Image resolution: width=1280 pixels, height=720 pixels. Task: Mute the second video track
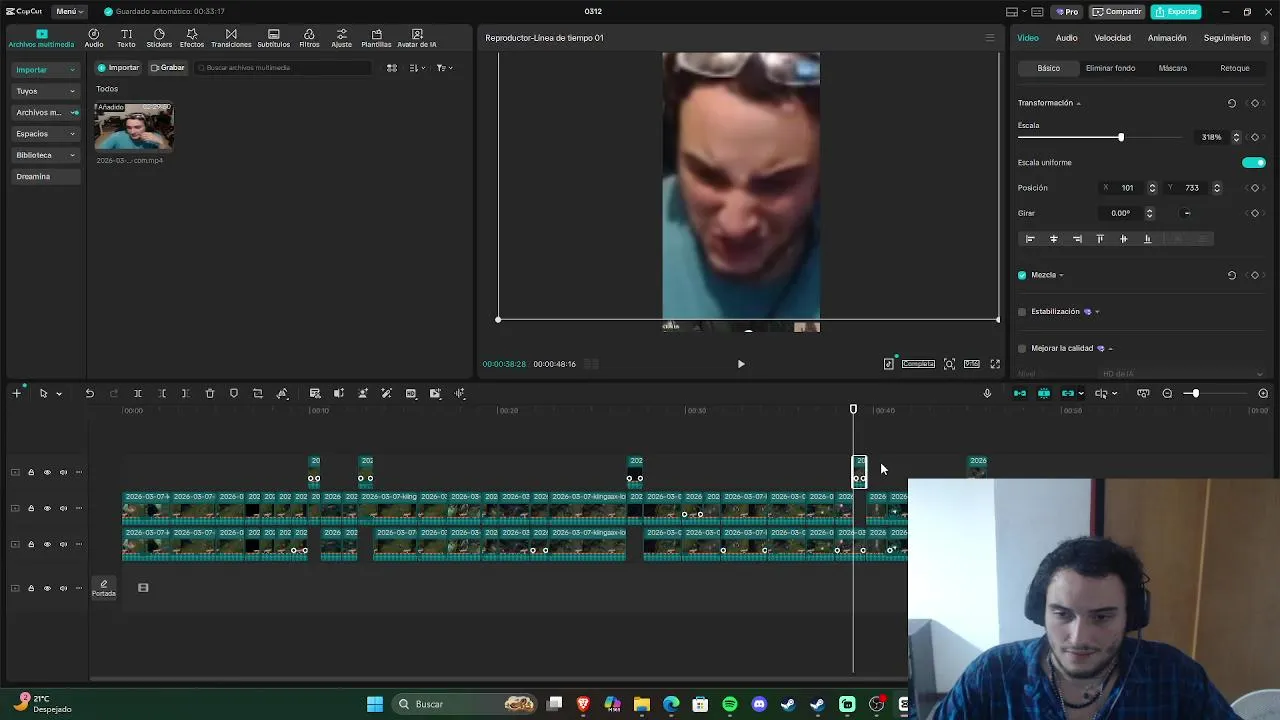(63, 509)
